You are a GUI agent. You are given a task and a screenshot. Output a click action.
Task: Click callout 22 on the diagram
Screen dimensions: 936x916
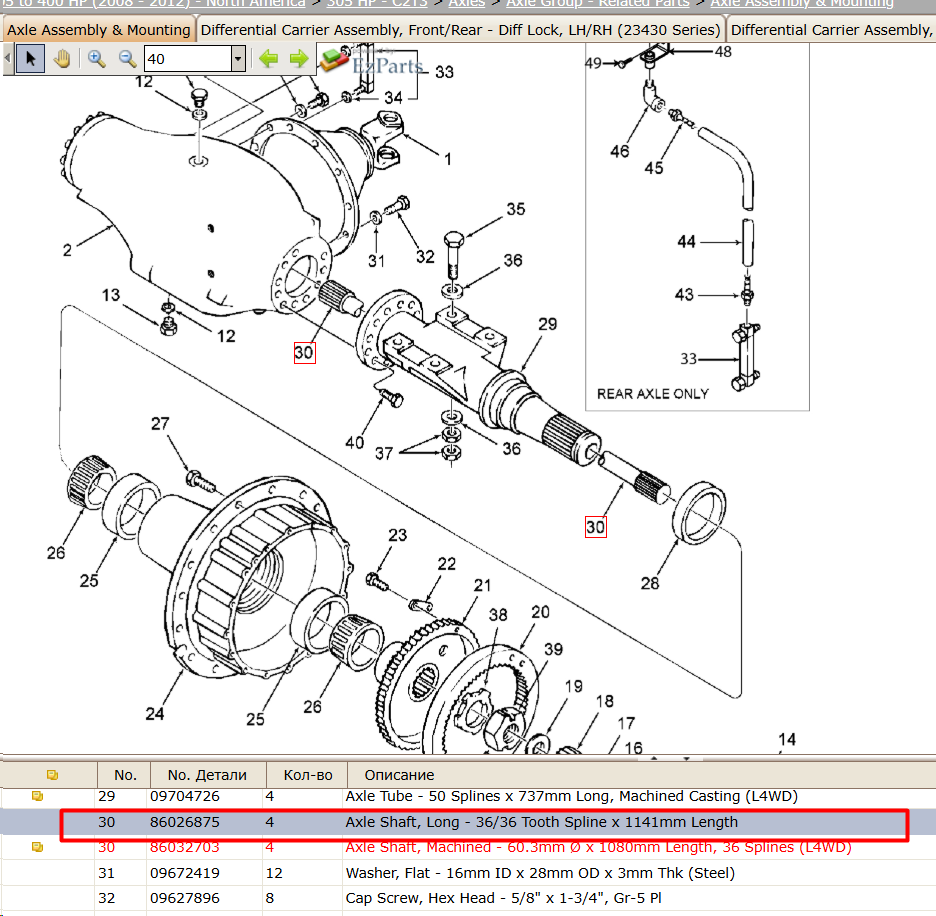[x=447, y=564]
